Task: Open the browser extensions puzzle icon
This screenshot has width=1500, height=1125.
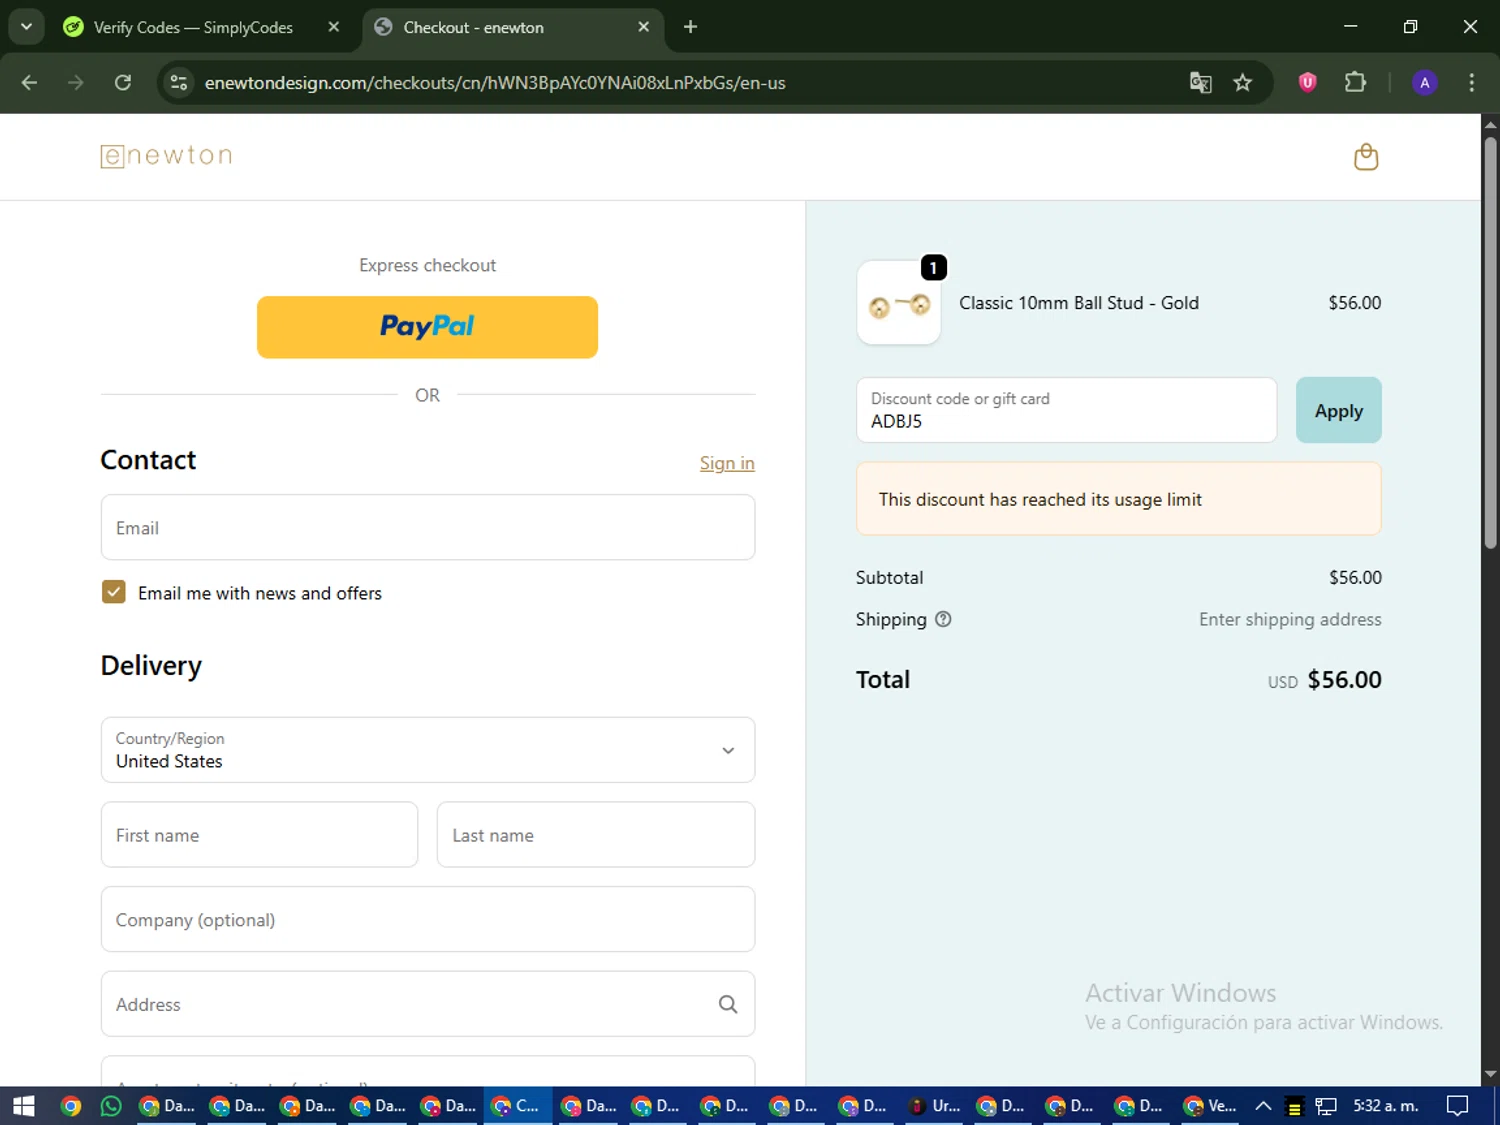Action: [x=1355, y=83]
